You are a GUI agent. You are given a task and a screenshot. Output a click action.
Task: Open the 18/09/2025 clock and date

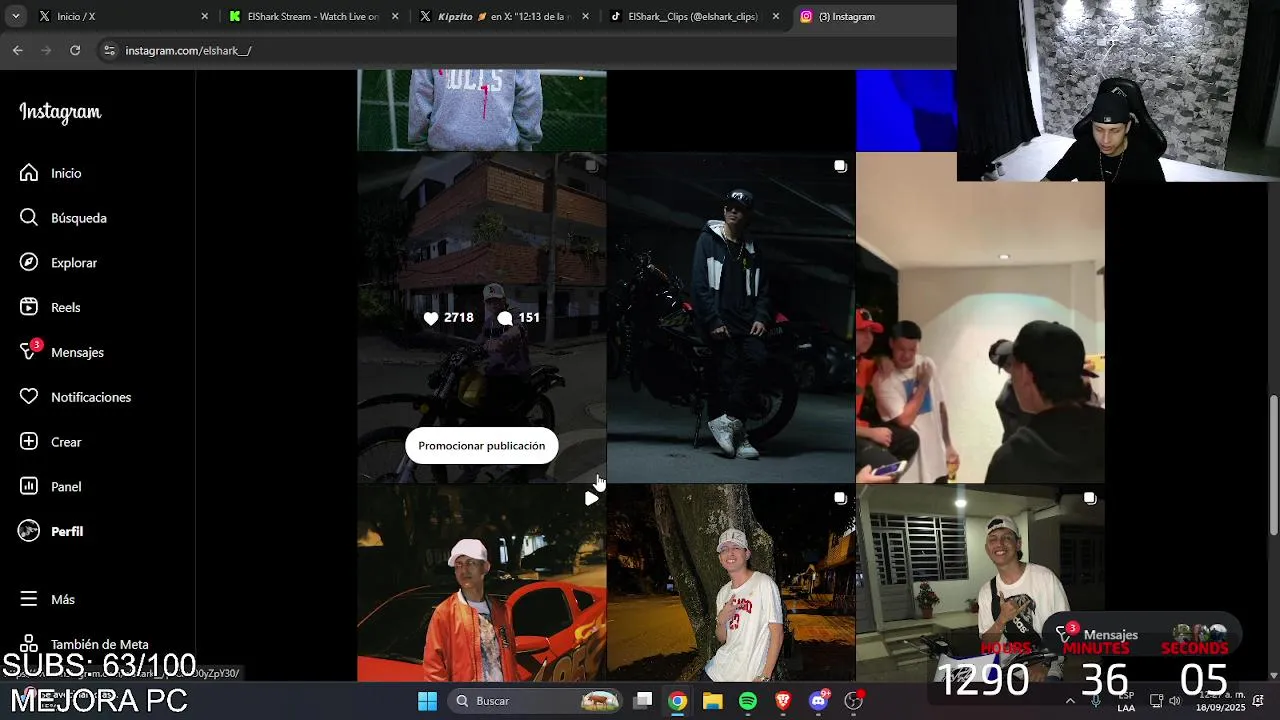[1221, 701]
